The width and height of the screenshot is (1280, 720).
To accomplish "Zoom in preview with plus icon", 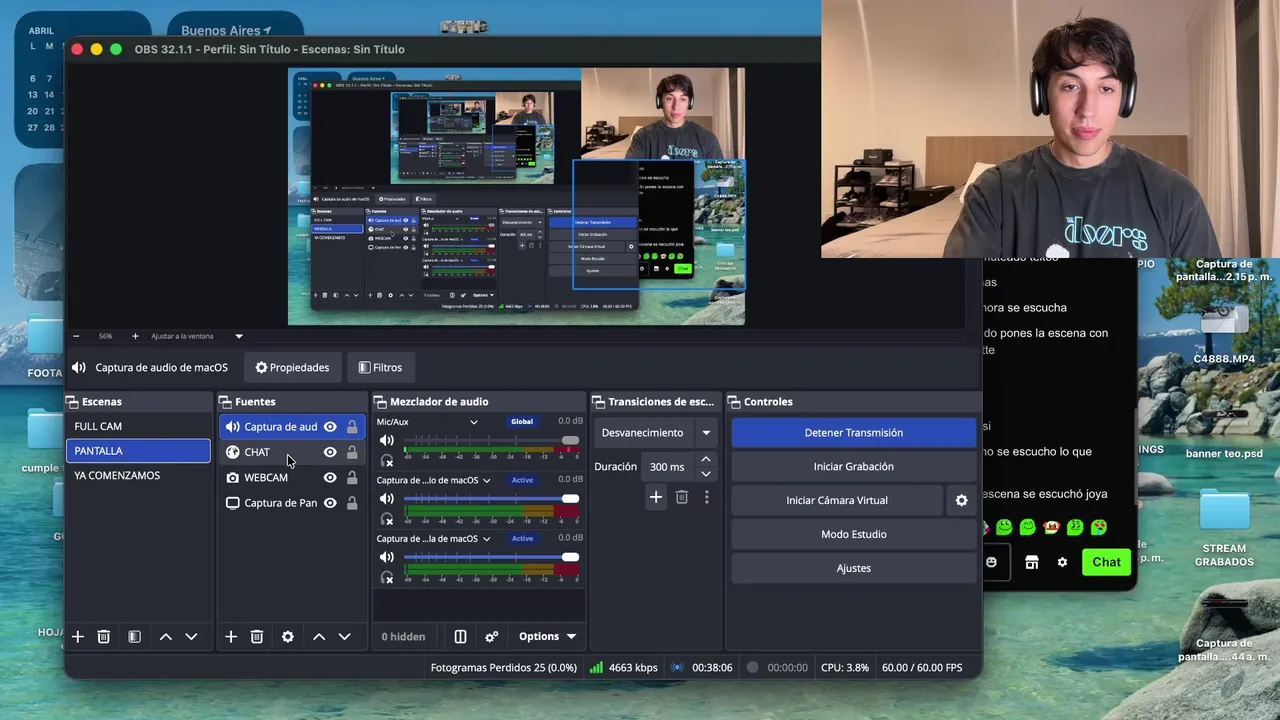I will [x=135, y=336].
